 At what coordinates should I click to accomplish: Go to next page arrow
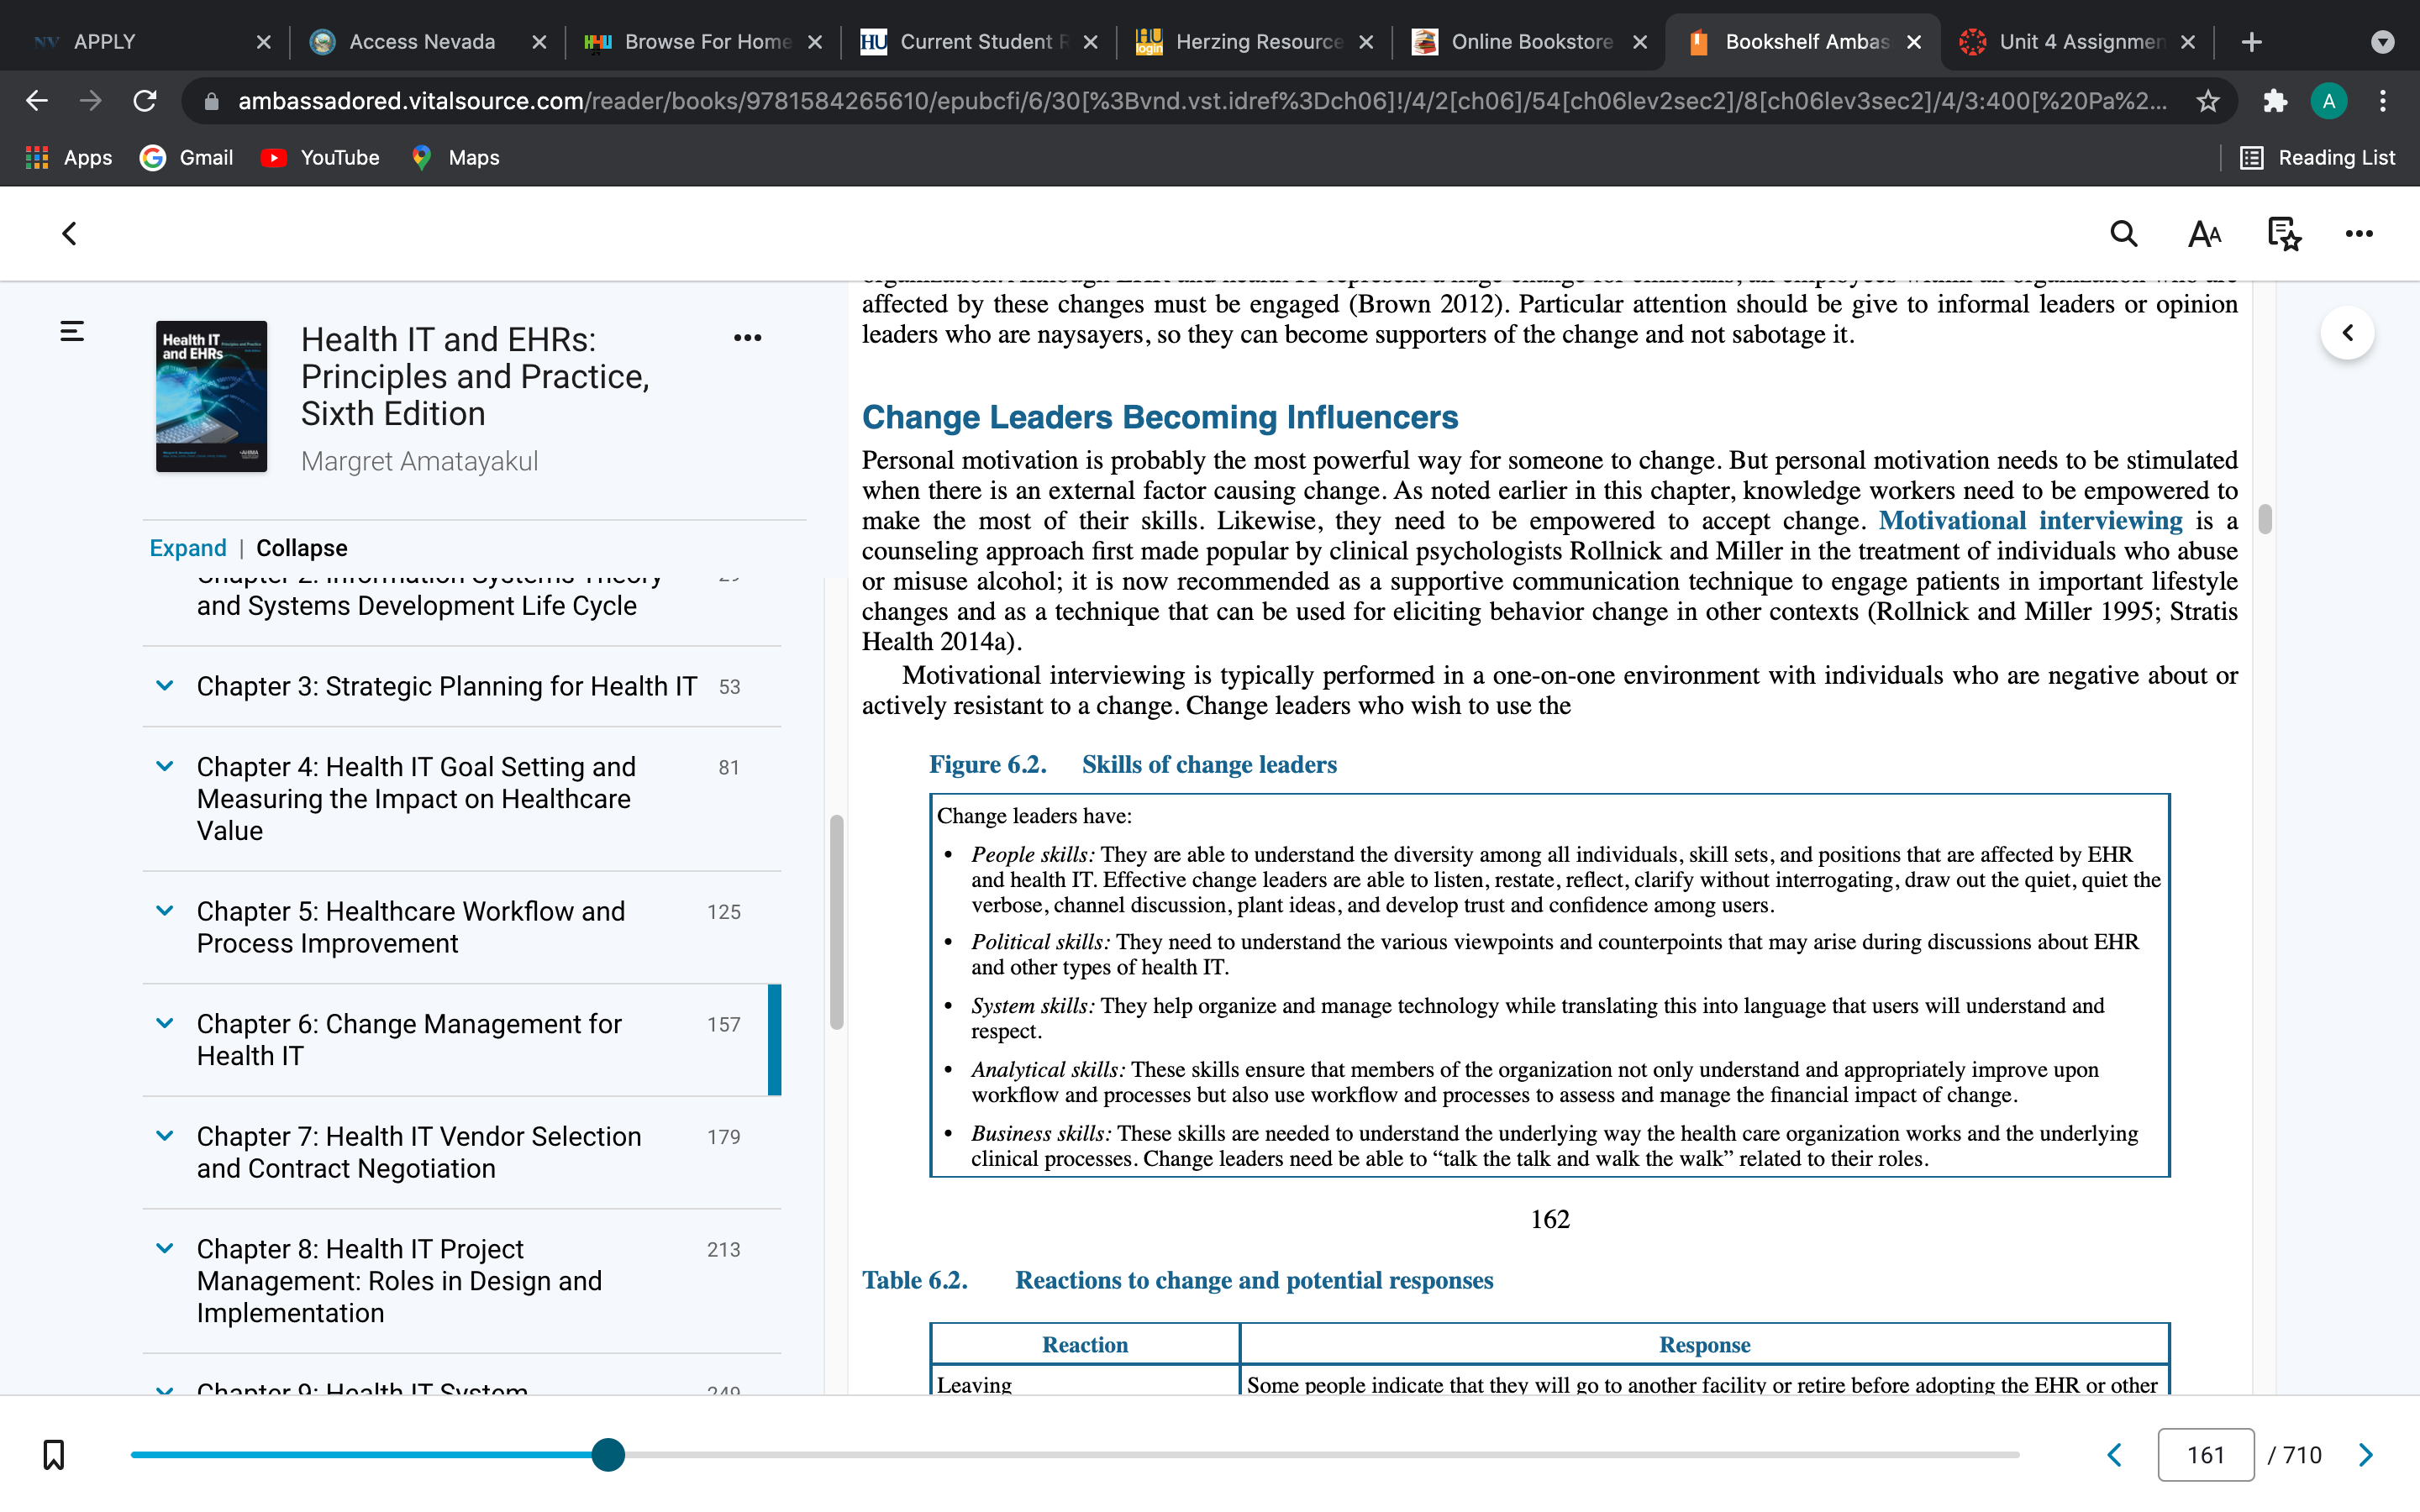tap(2365, 1455)
